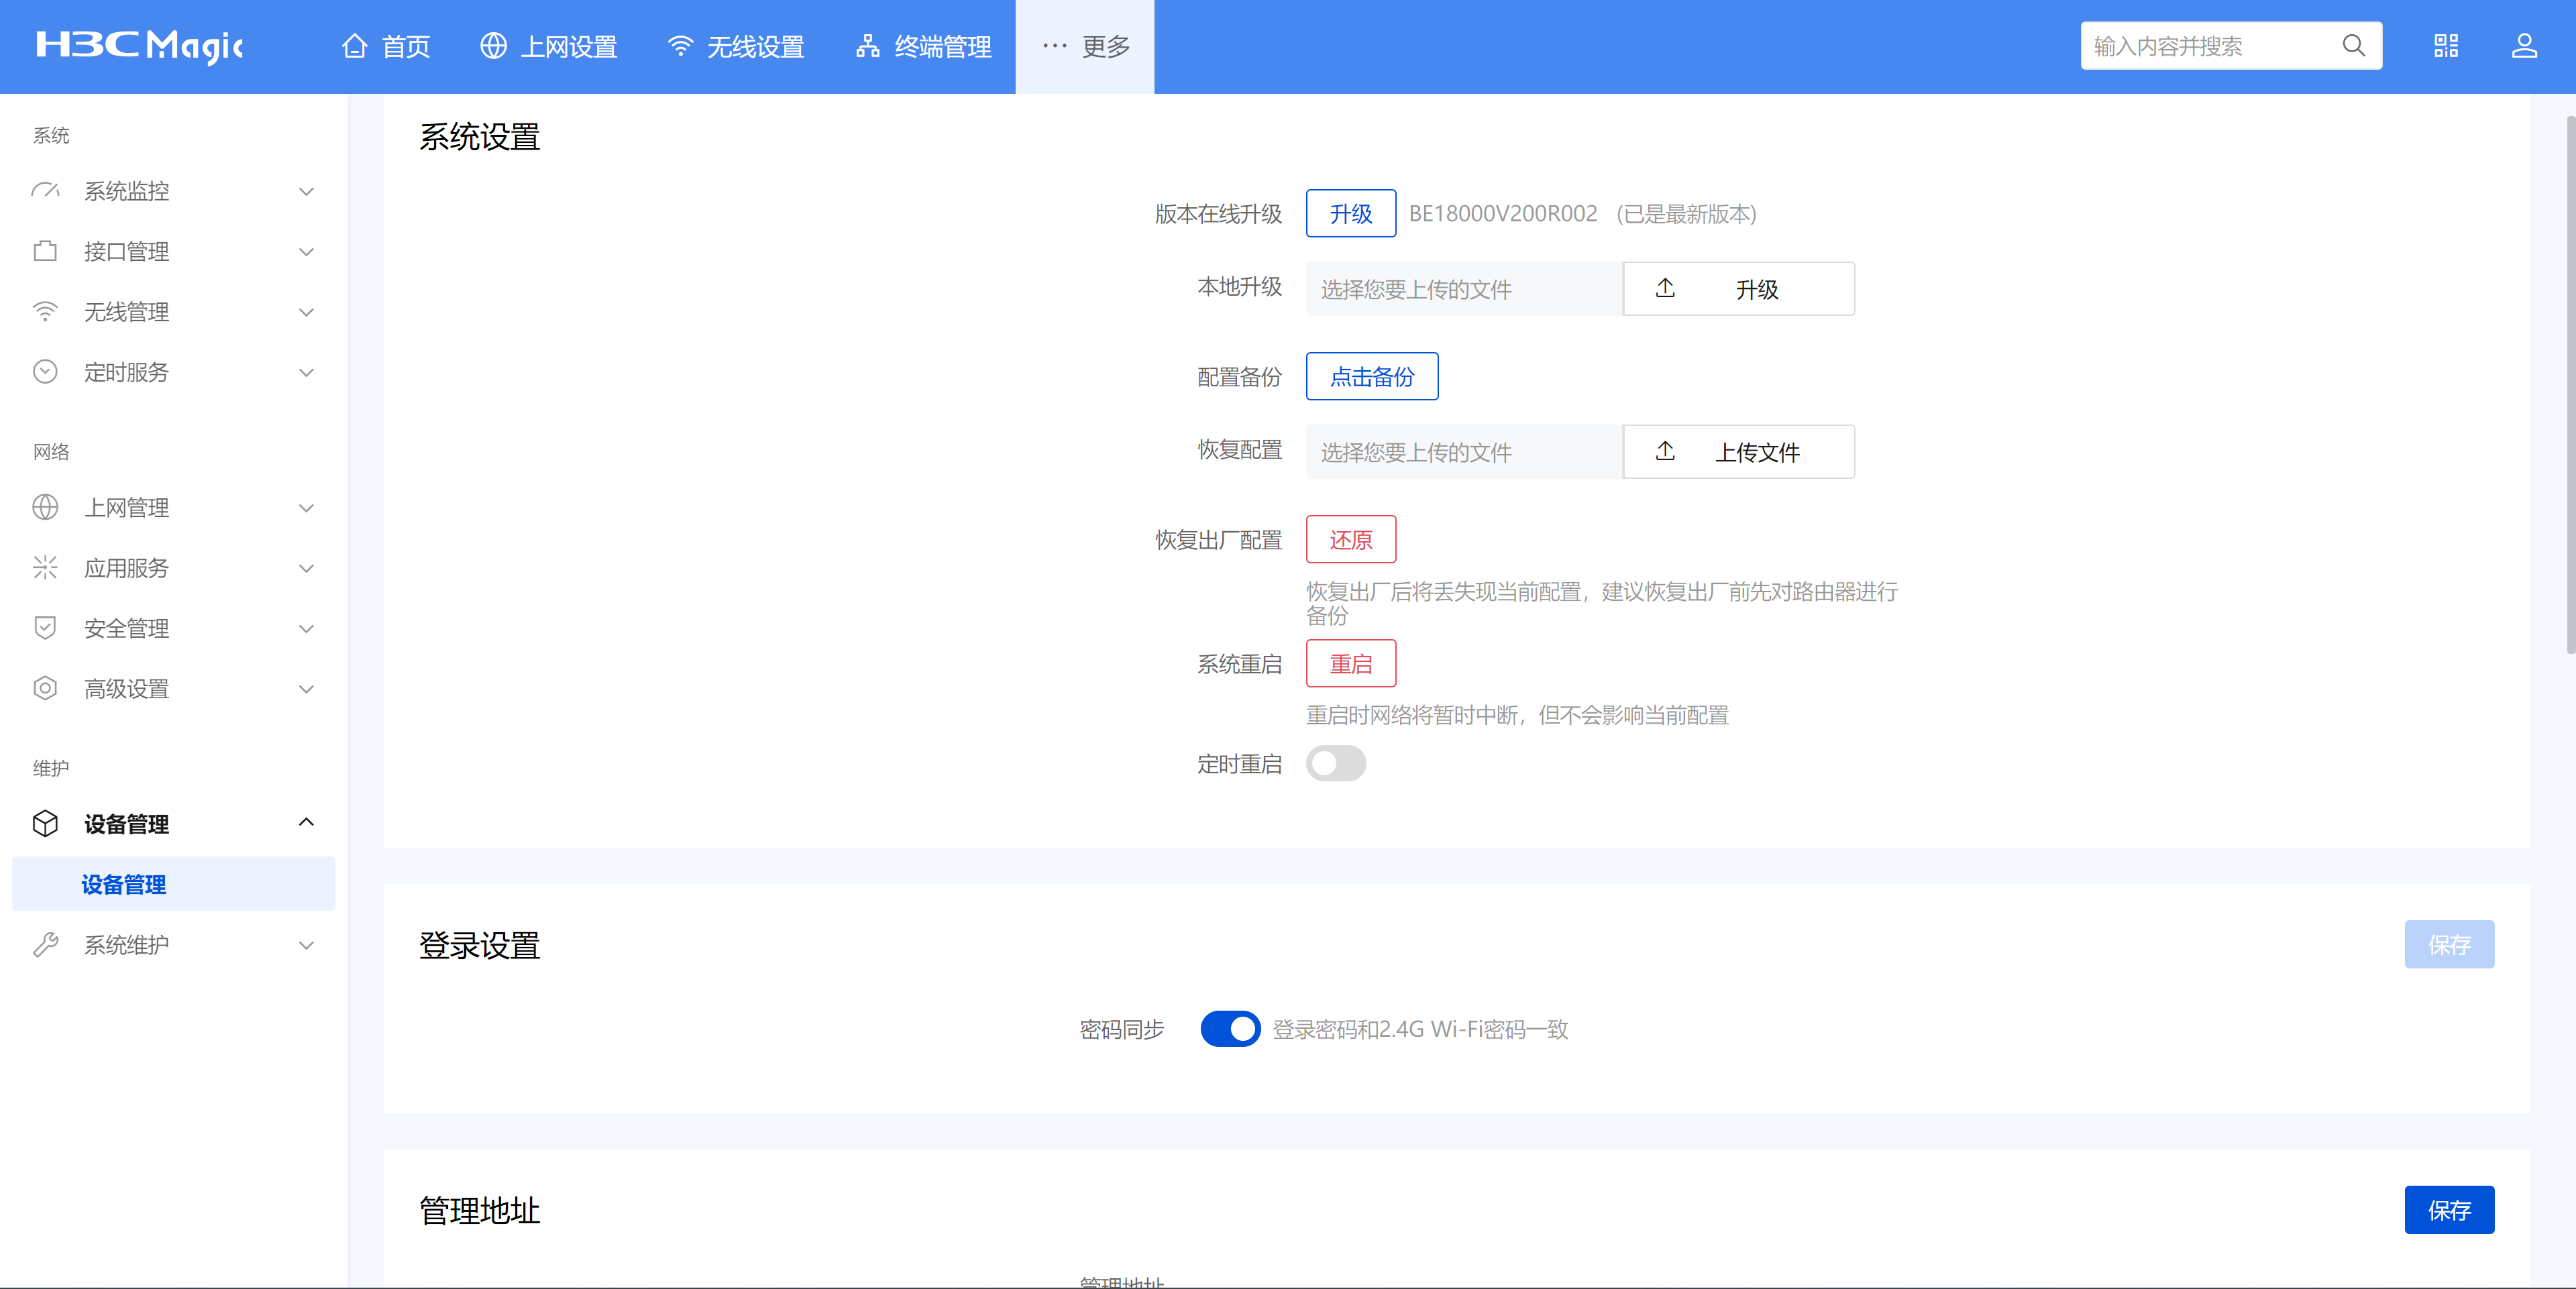Expand the 安全管理 chevron
This screenshot has width=2576, height=1289.
click(x=307, y=629)
